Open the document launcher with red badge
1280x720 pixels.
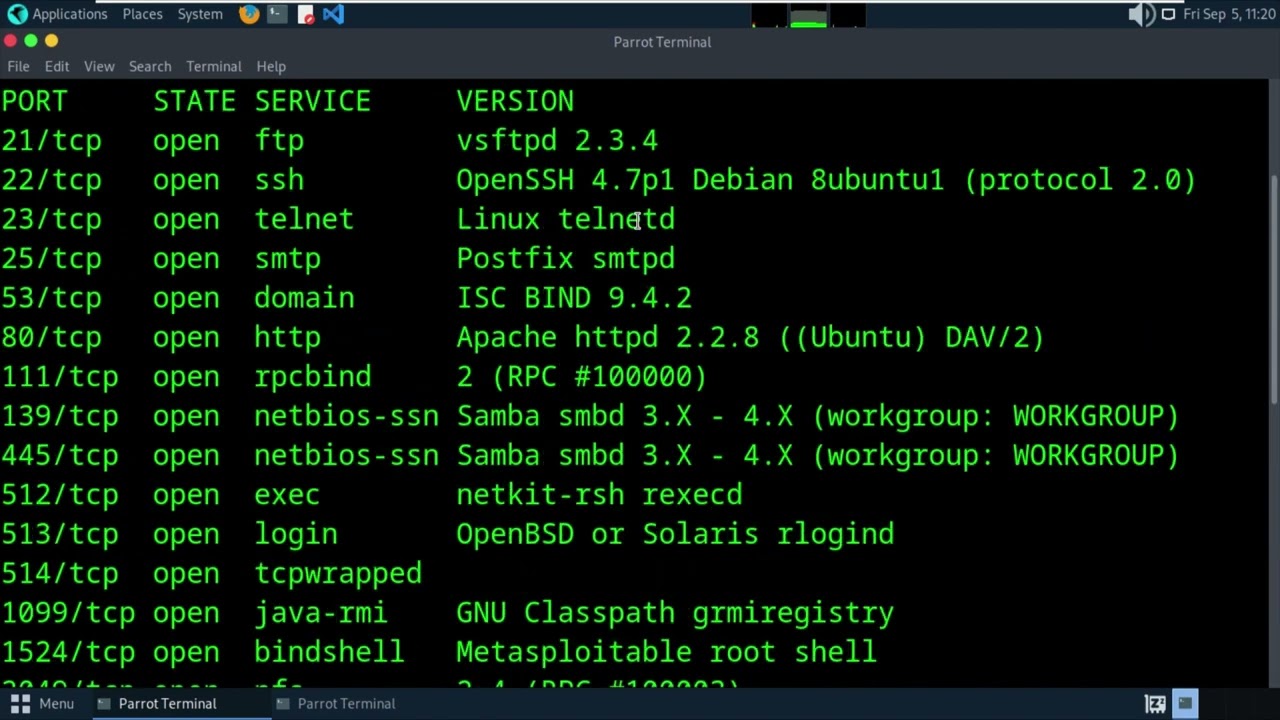[305, 14]
